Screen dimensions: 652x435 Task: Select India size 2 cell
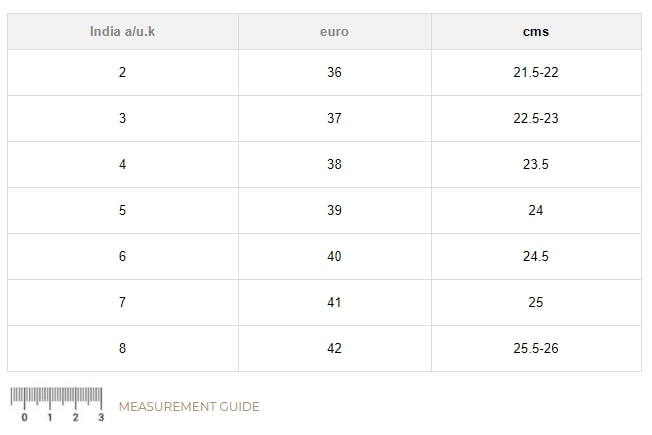[x=123, y=72]
